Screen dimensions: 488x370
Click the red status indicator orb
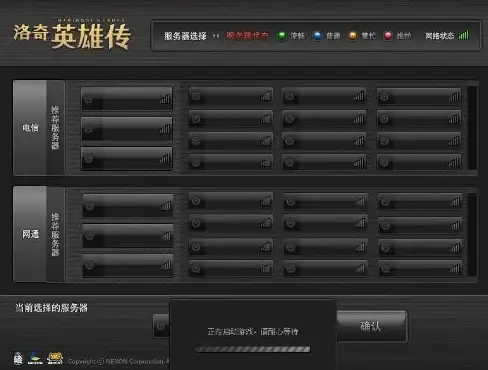pyautogui.click(x=388, y=35)
